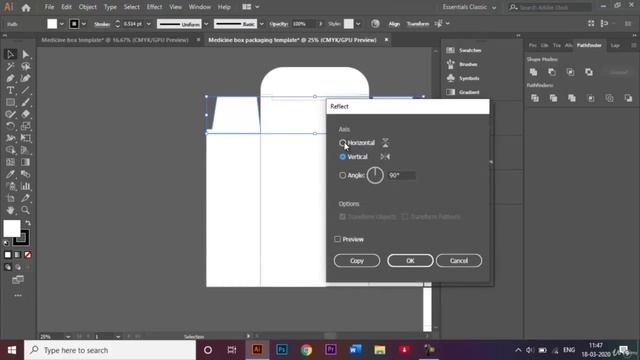Swap fill and stroke colors arrow
Screen dimensions: 640x360
(28, 223)
